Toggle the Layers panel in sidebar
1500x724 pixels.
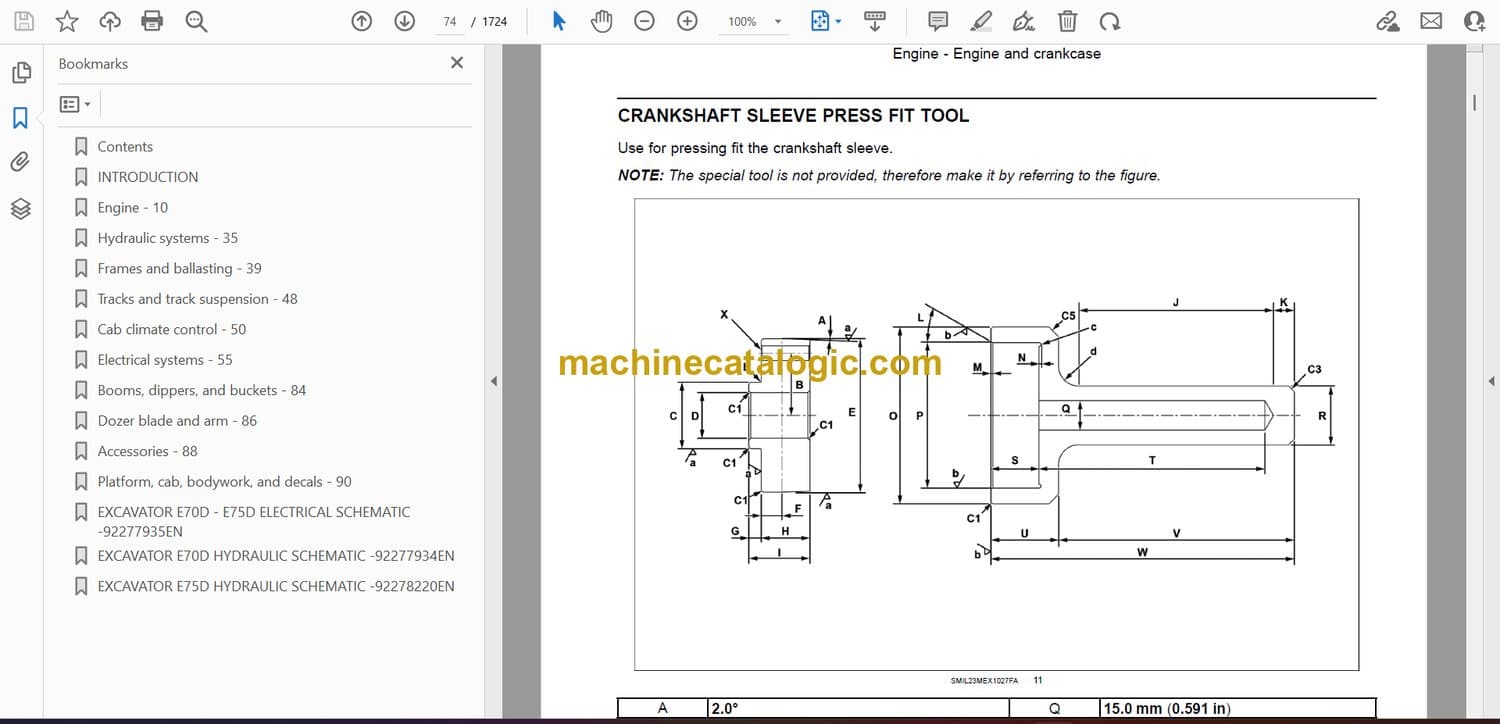21,208
